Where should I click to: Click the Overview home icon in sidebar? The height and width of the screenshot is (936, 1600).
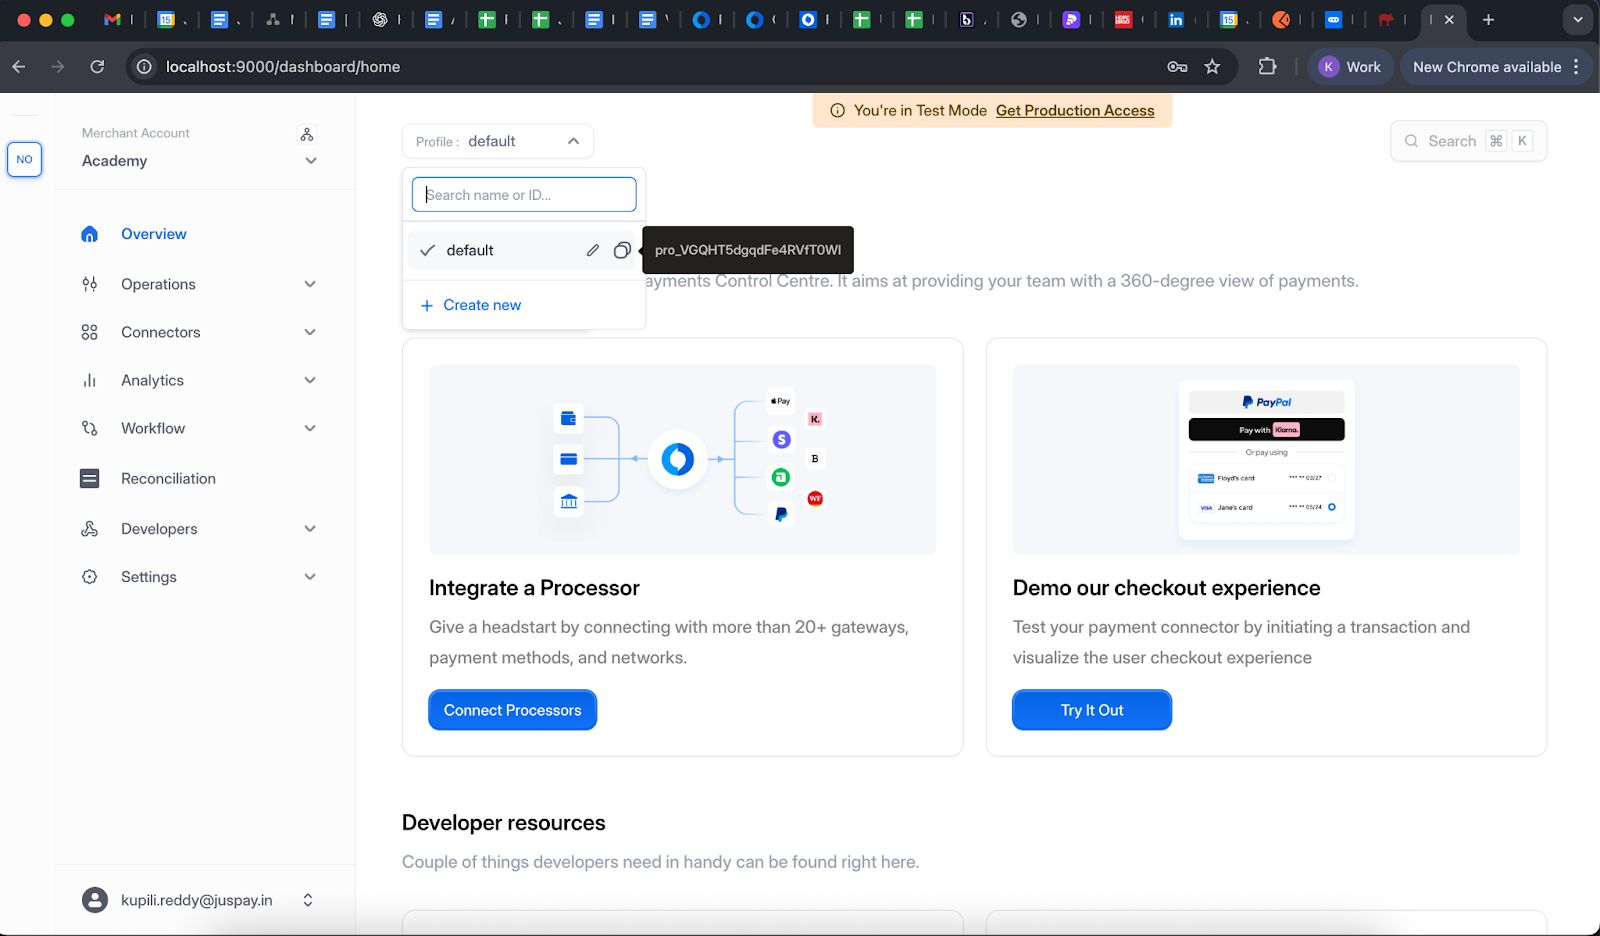[x=90, y=234]
